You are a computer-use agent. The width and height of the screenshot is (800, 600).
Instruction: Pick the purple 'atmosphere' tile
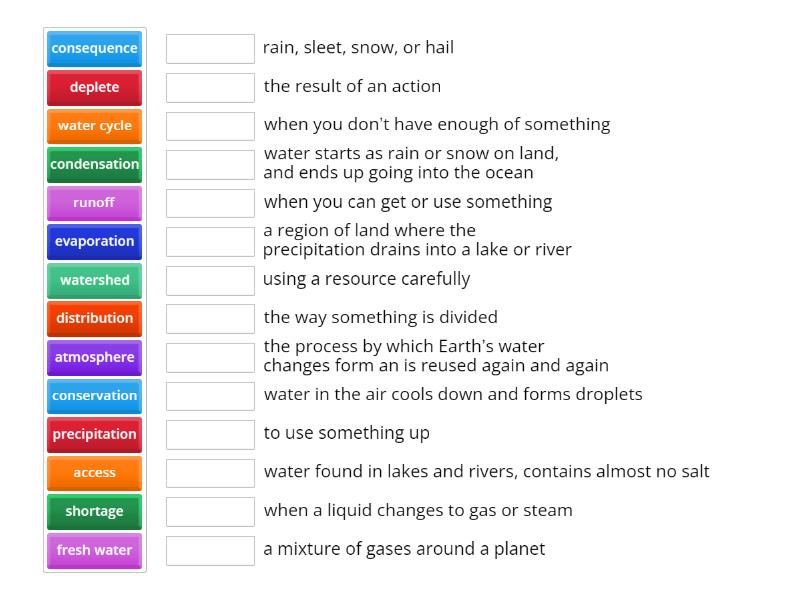click(x=94, y=357)
